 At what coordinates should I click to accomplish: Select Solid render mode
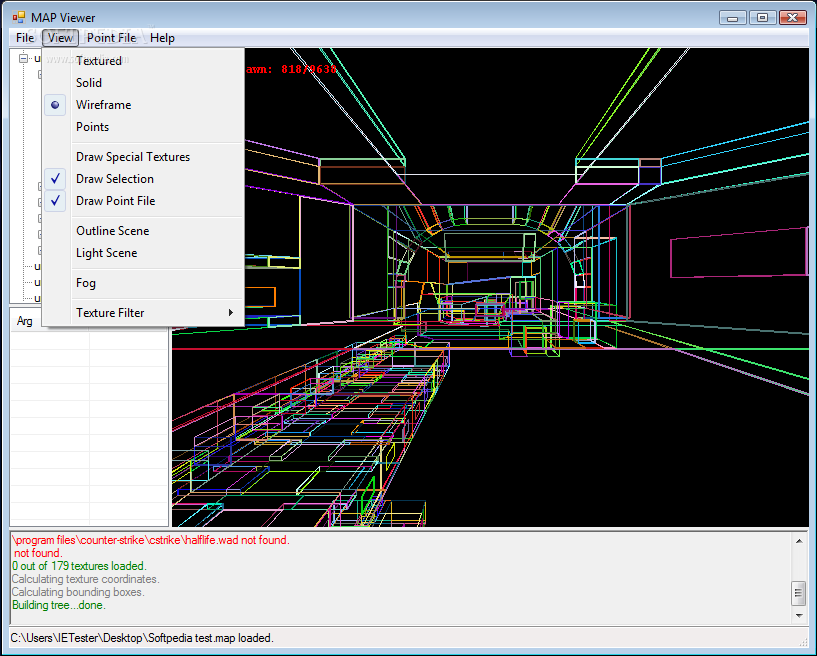143,83
